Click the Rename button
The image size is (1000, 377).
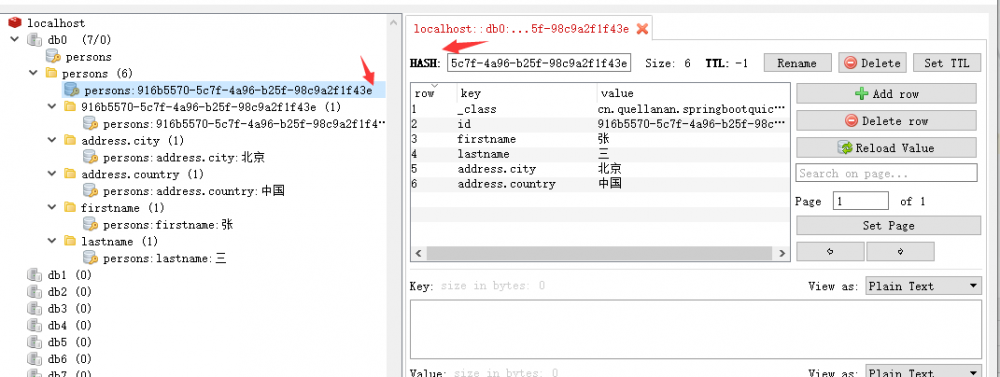[x=797, y=63]
